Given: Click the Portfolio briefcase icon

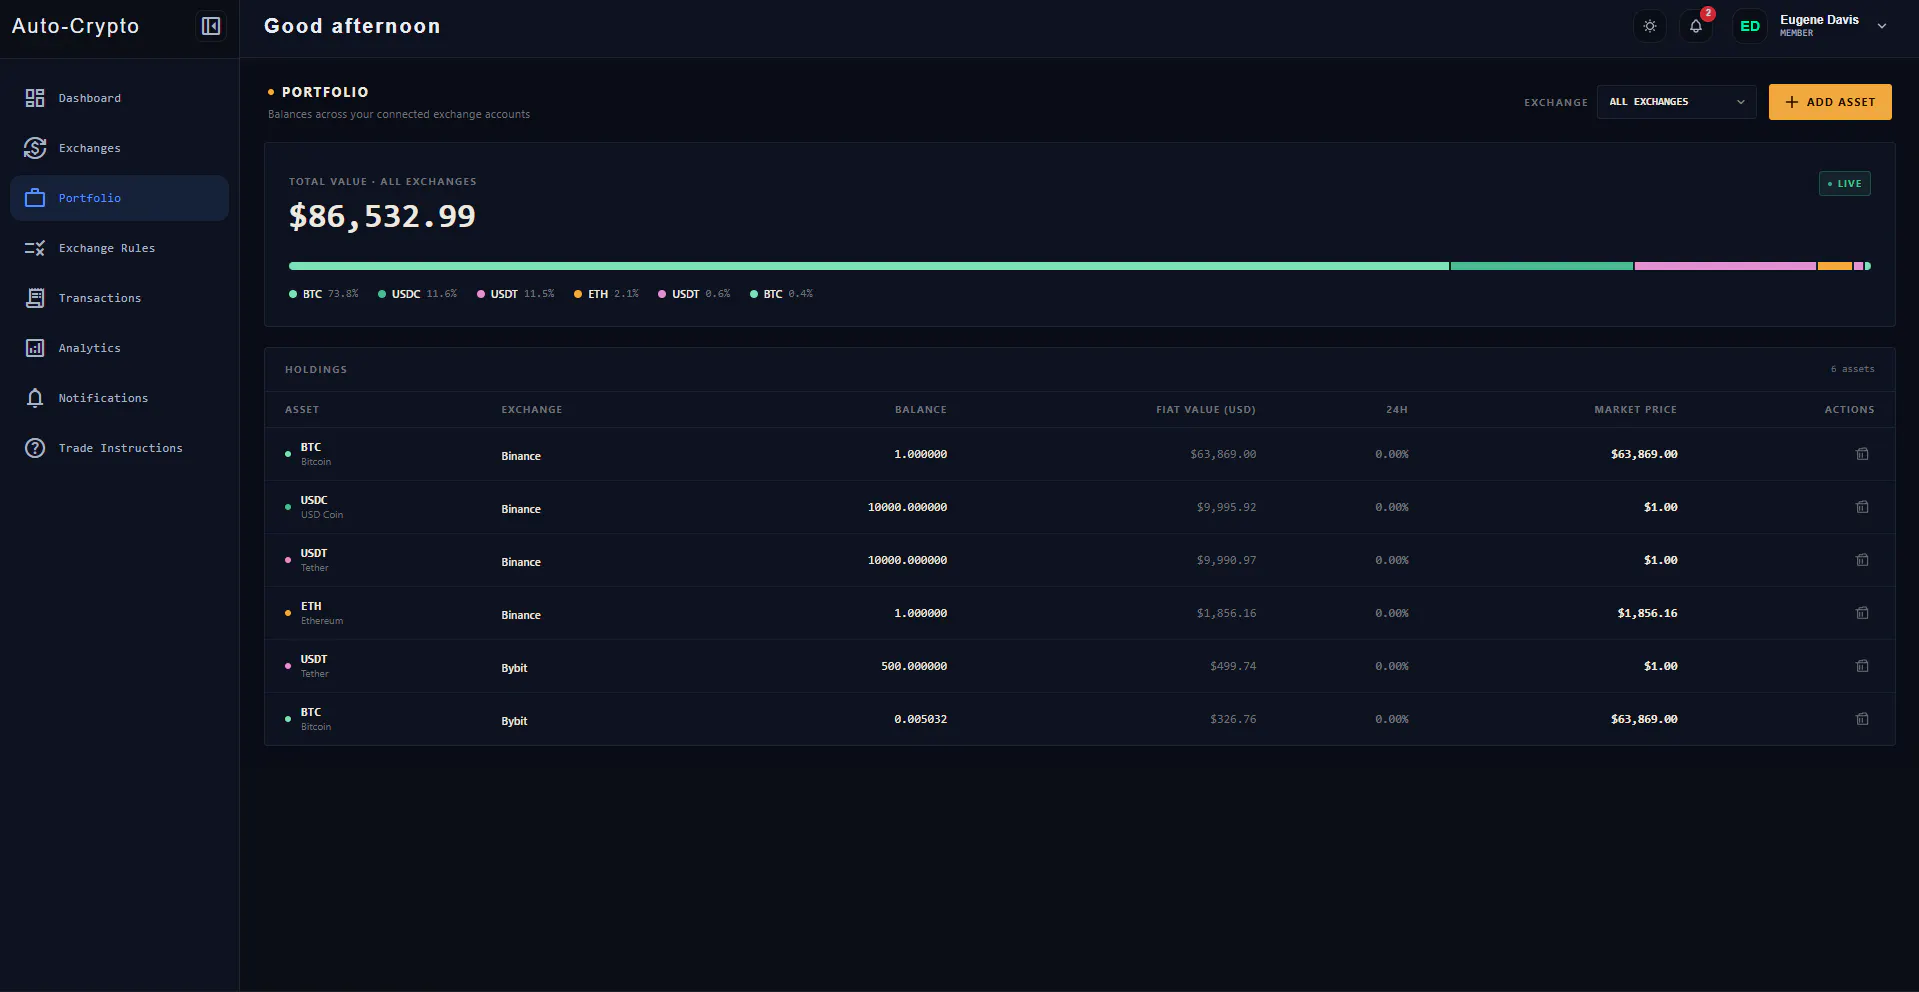Looking at the screenshot, I should (x=35, y=198).
